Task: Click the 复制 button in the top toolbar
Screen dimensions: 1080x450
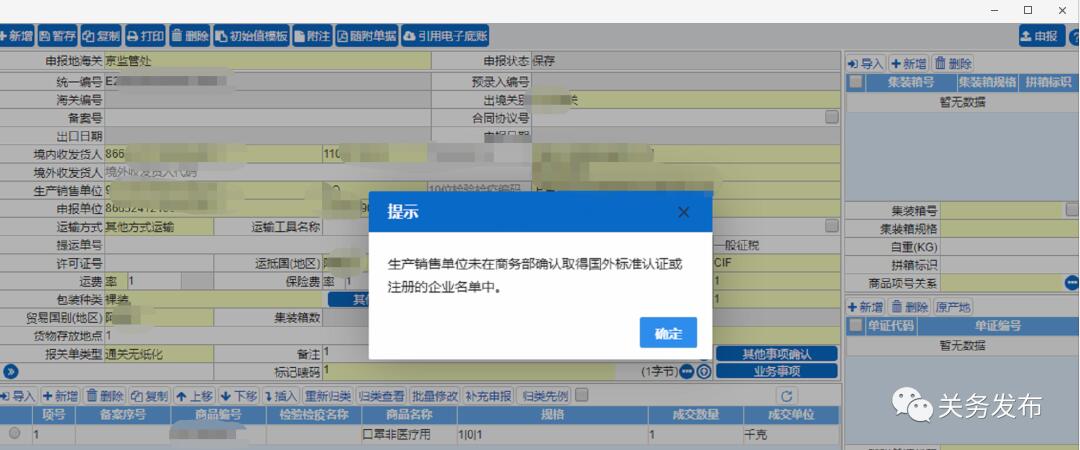Action: pyautogui.click(x=101, y=36)
